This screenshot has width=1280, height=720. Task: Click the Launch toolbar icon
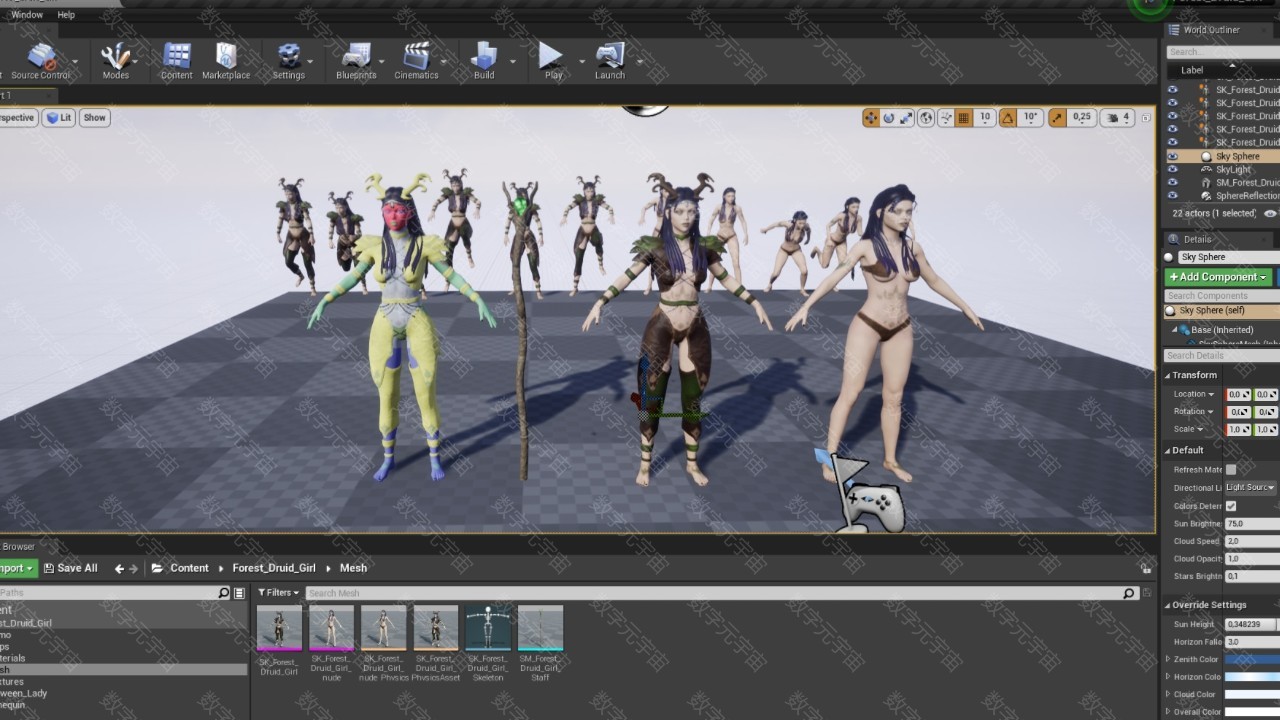click(x=610, y=60)
